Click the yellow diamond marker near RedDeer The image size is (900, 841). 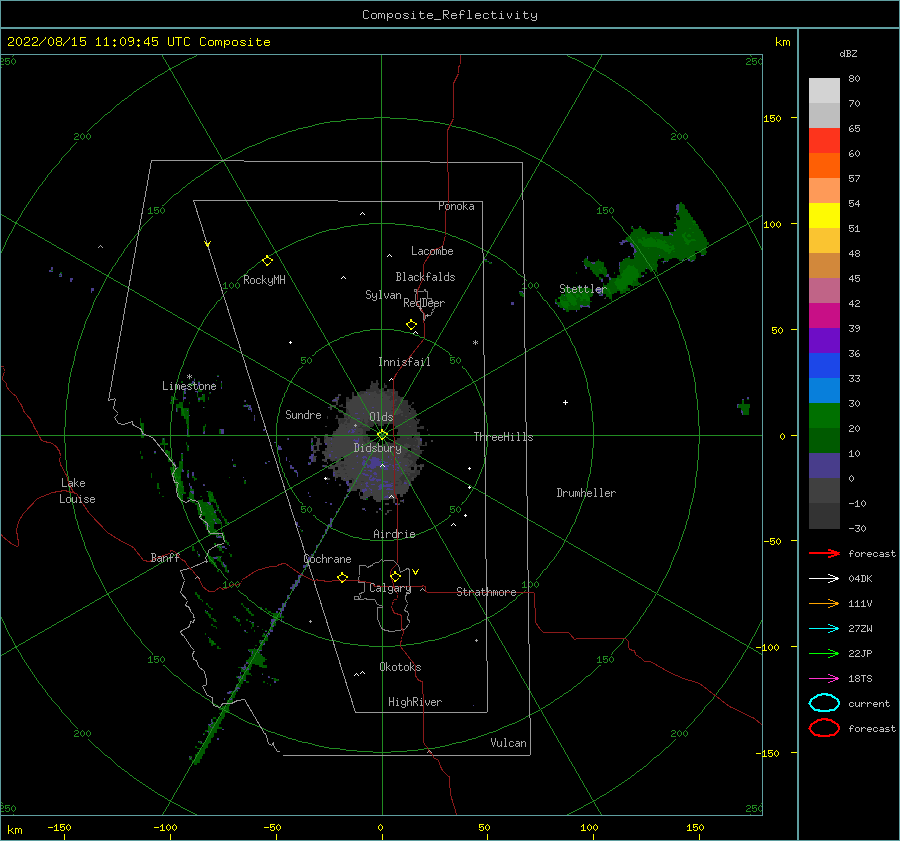pos(412,325)
